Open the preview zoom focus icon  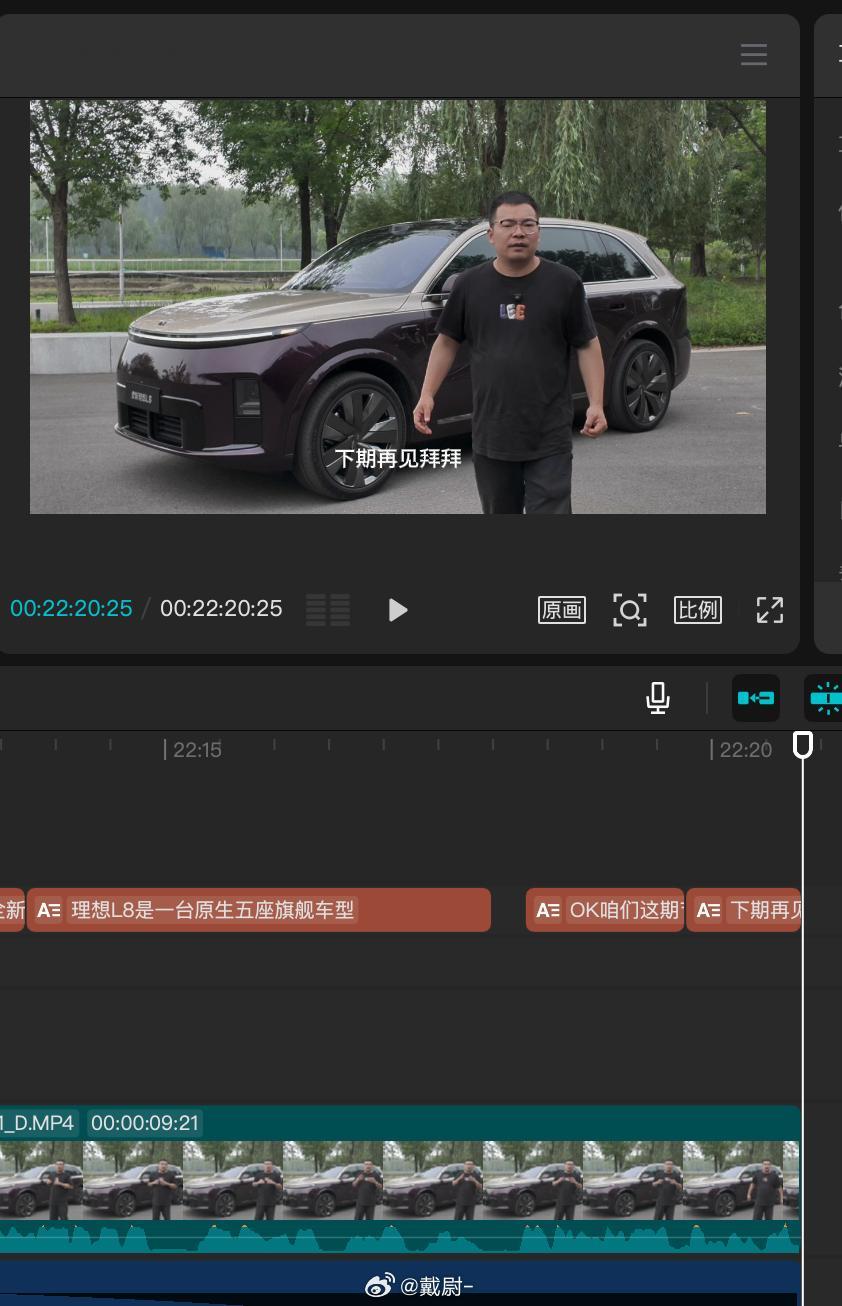coord(630,610)
